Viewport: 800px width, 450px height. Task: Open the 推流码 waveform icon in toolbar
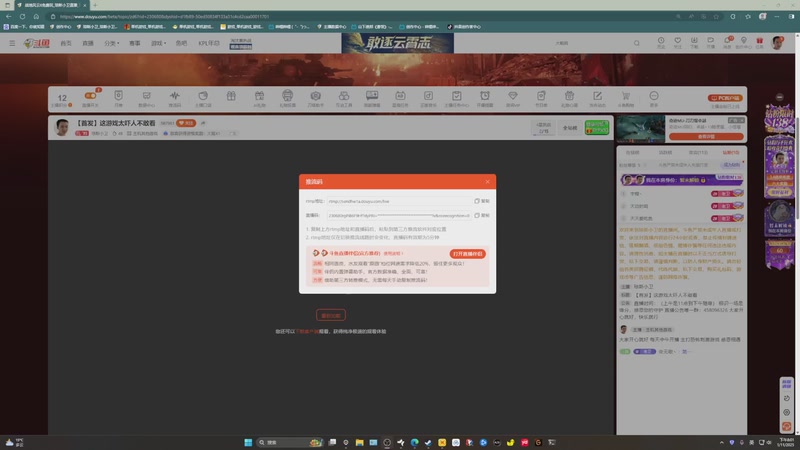tap(174, 97)
